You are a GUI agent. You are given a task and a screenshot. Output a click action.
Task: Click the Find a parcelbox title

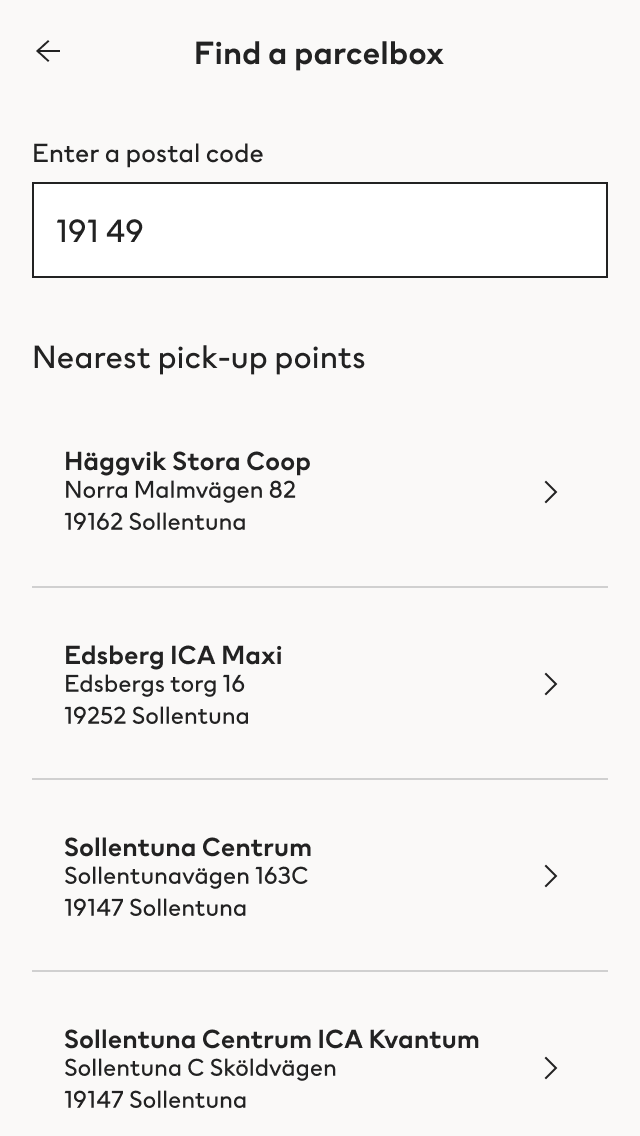click(319, 54)
